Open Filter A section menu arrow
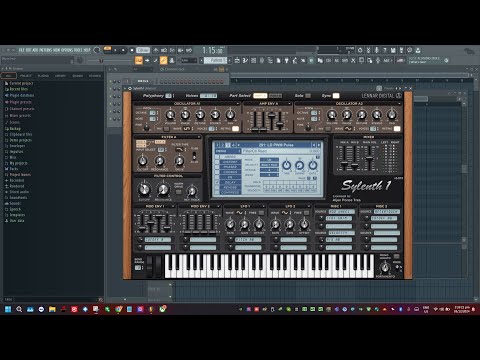The height and width of the screenshot is (360, 480). (199, 137)
